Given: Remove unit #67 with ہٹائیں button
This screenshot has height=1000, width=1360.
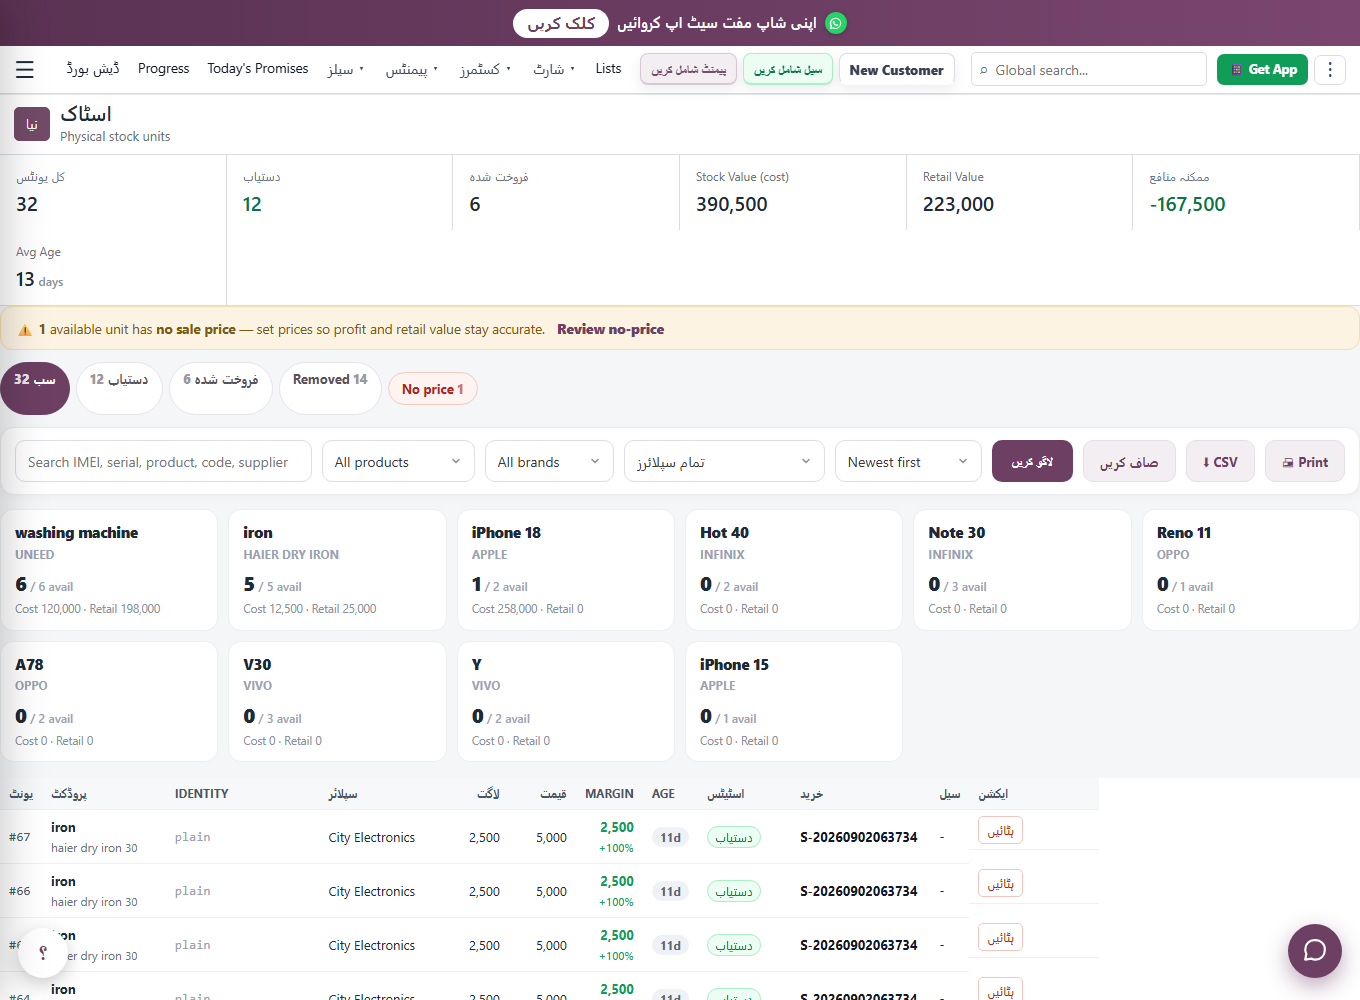Looking at the screenshot, I should tap(1000, 830).
